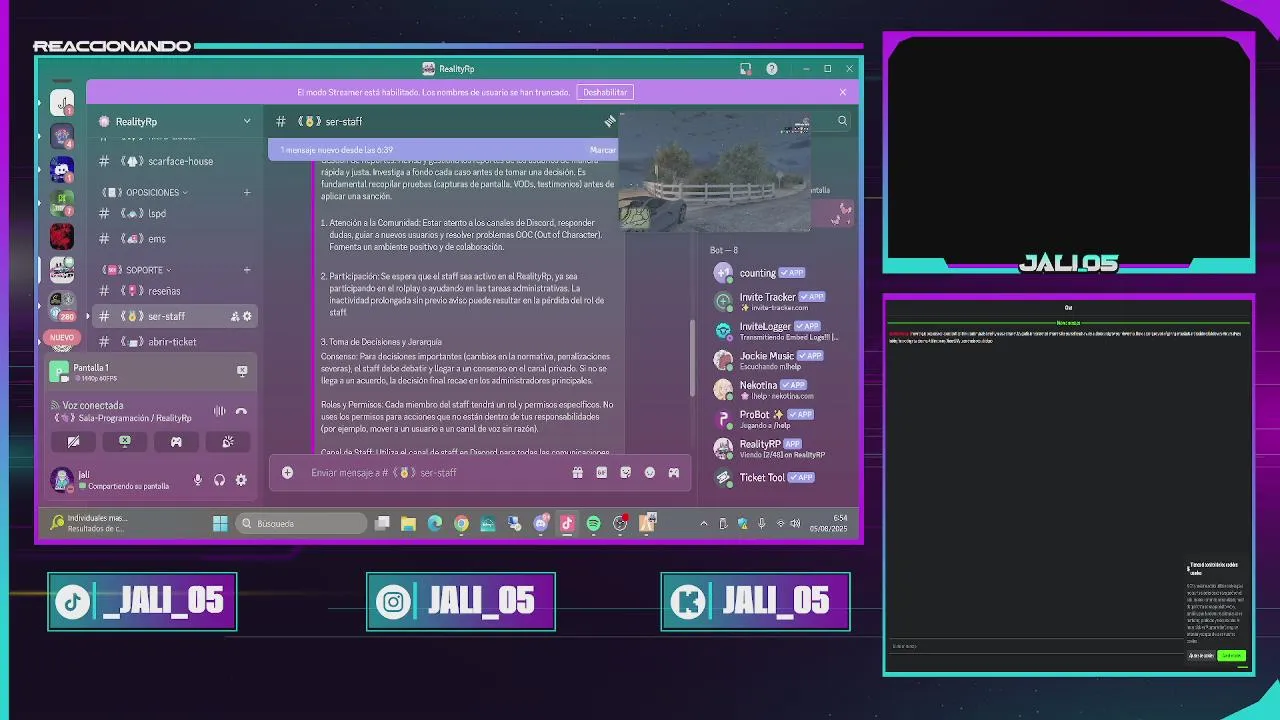Image resolution: width=1280 pixels, height=720 pixels.
Task: Show hidden tray icons chevron in taskbar
Action: [x=703, y=523]
